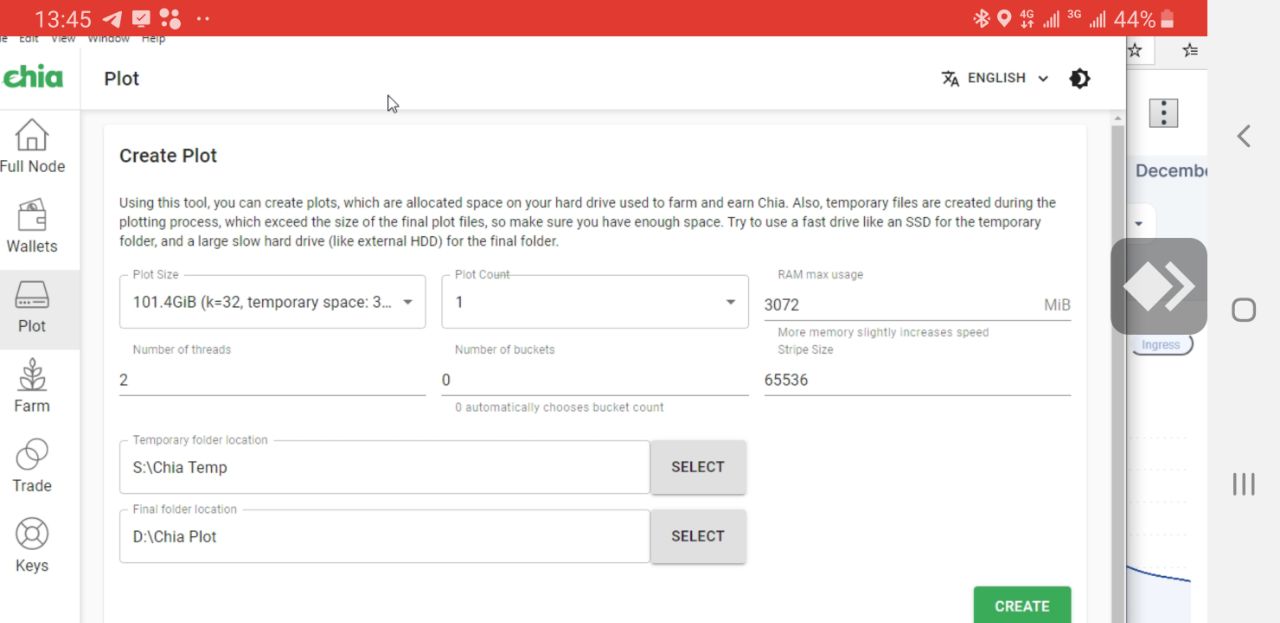Expand the Plot Count dropdown
This screenshot has width=1280, height=623.
(595, 302)
